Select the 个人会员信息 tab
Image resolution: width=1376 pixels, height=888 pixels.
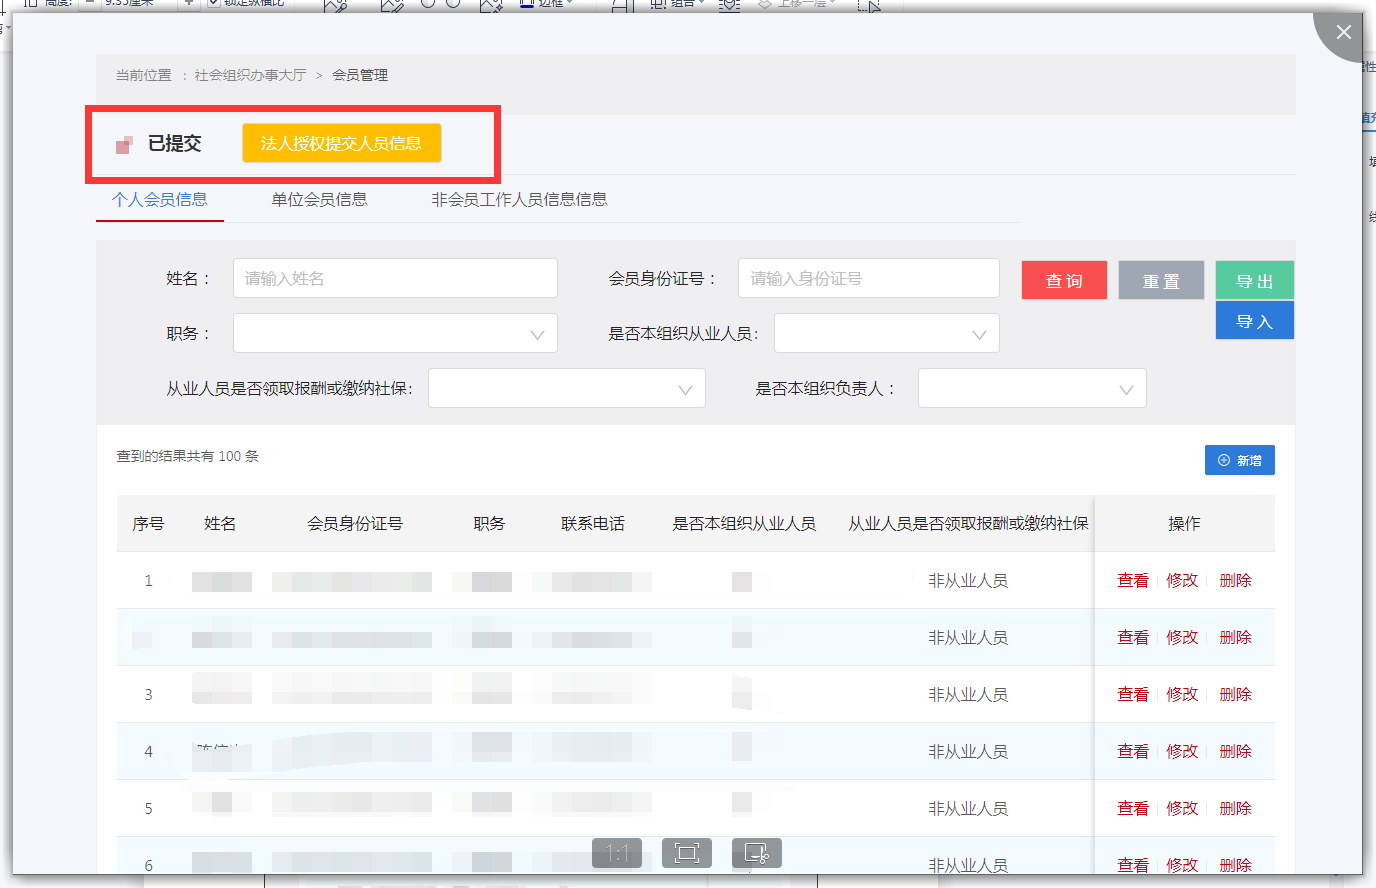pyautogui.click(x=160, y=200)
